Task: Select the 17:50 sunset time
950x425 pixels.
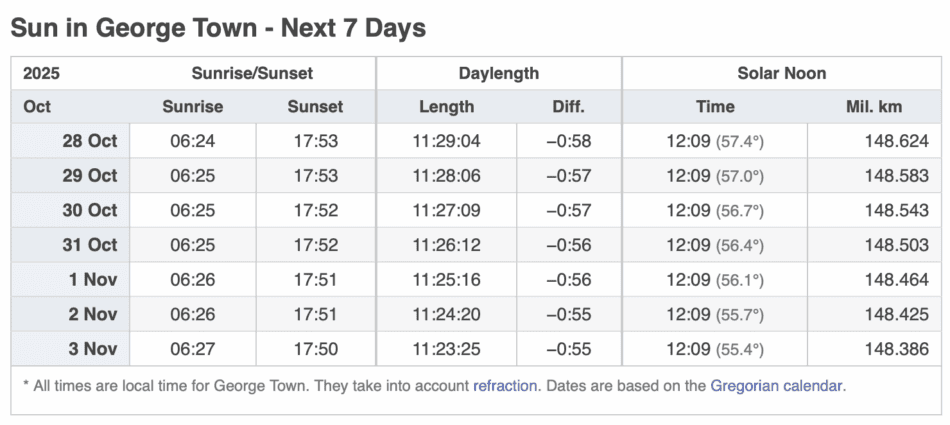Action: click(315, 349)
